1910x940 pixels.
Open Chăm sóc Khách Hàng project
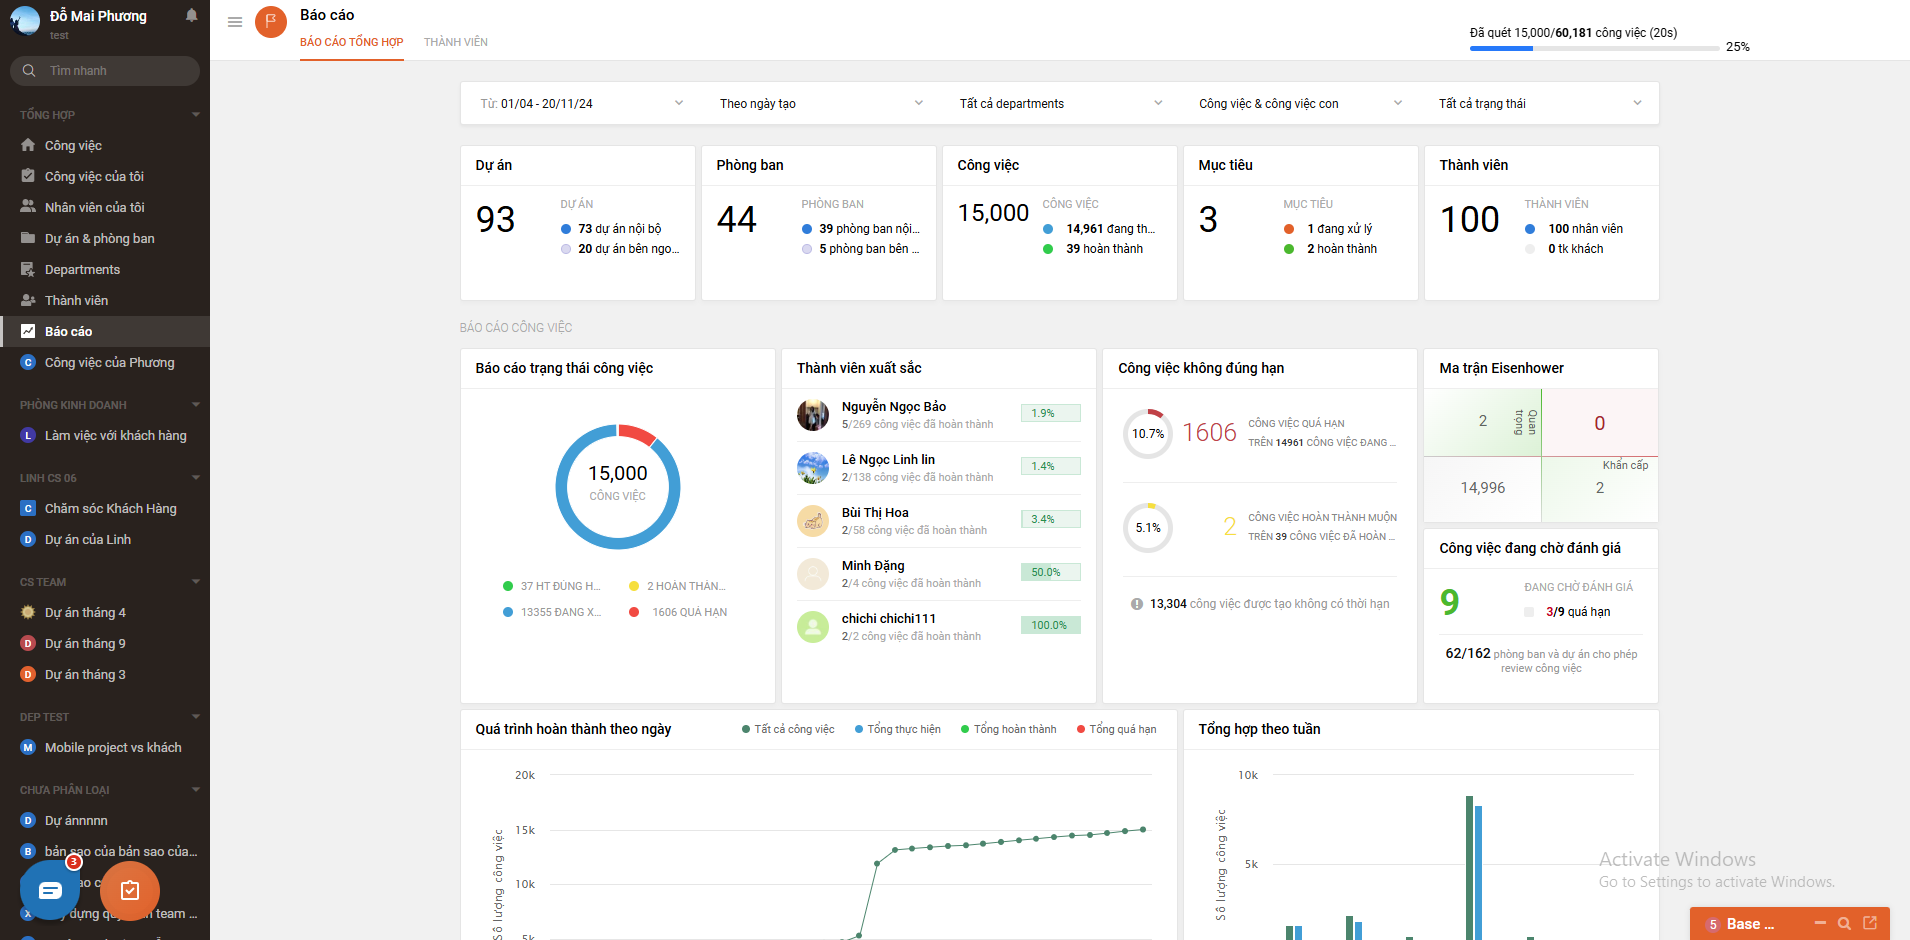105,508
